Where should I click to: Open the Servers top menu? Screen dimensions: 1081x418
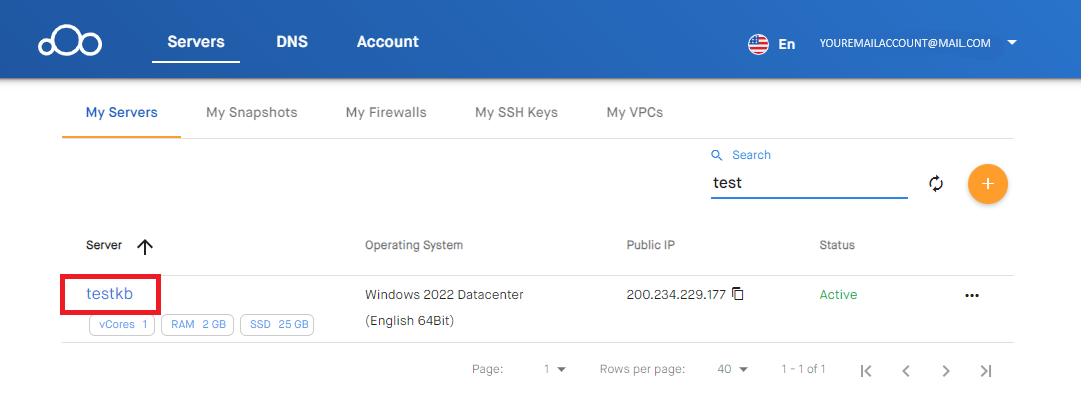[x=196, y=41]
